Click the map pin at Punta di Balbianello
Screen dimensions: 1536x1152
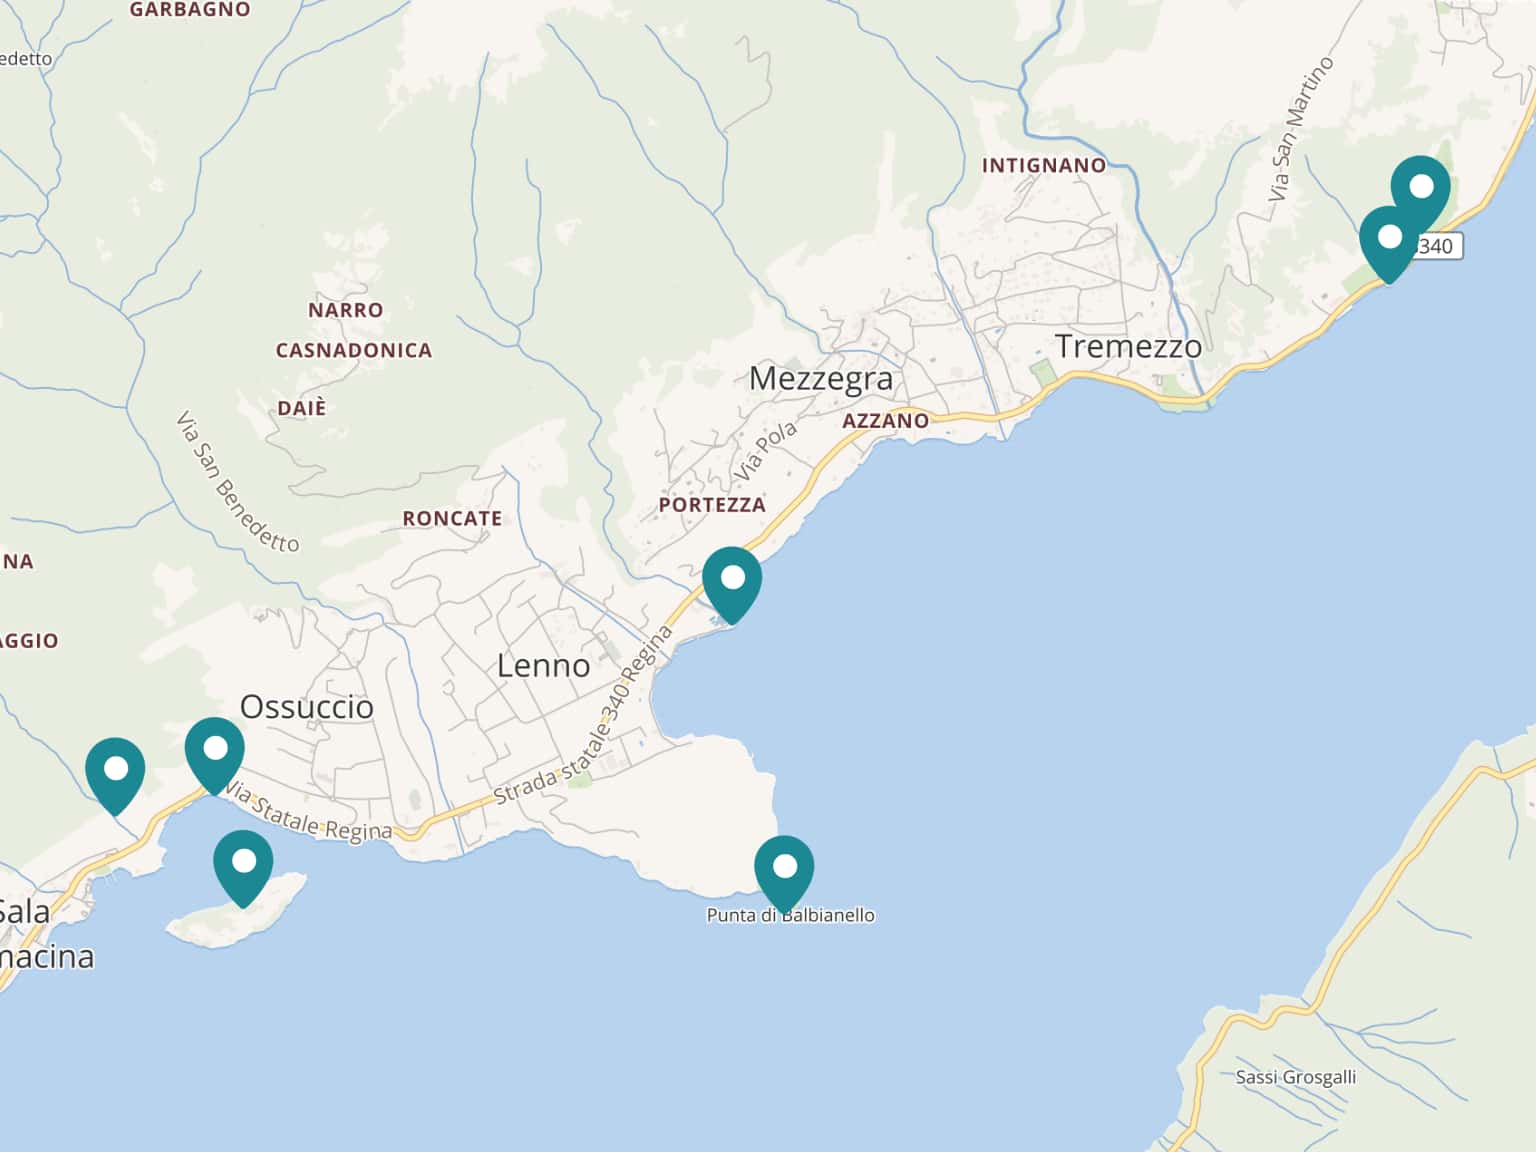coord(784,868)
